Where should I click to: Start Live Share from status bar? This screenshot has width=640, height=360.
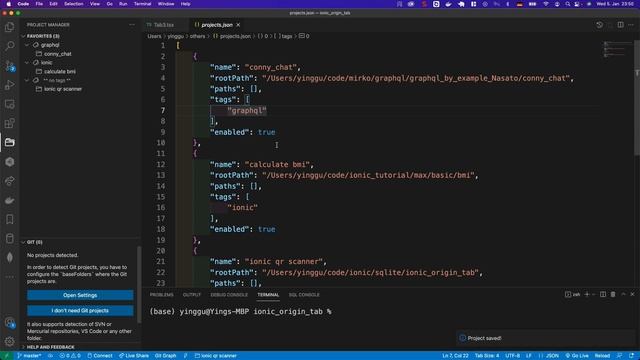tap(134, 356)
